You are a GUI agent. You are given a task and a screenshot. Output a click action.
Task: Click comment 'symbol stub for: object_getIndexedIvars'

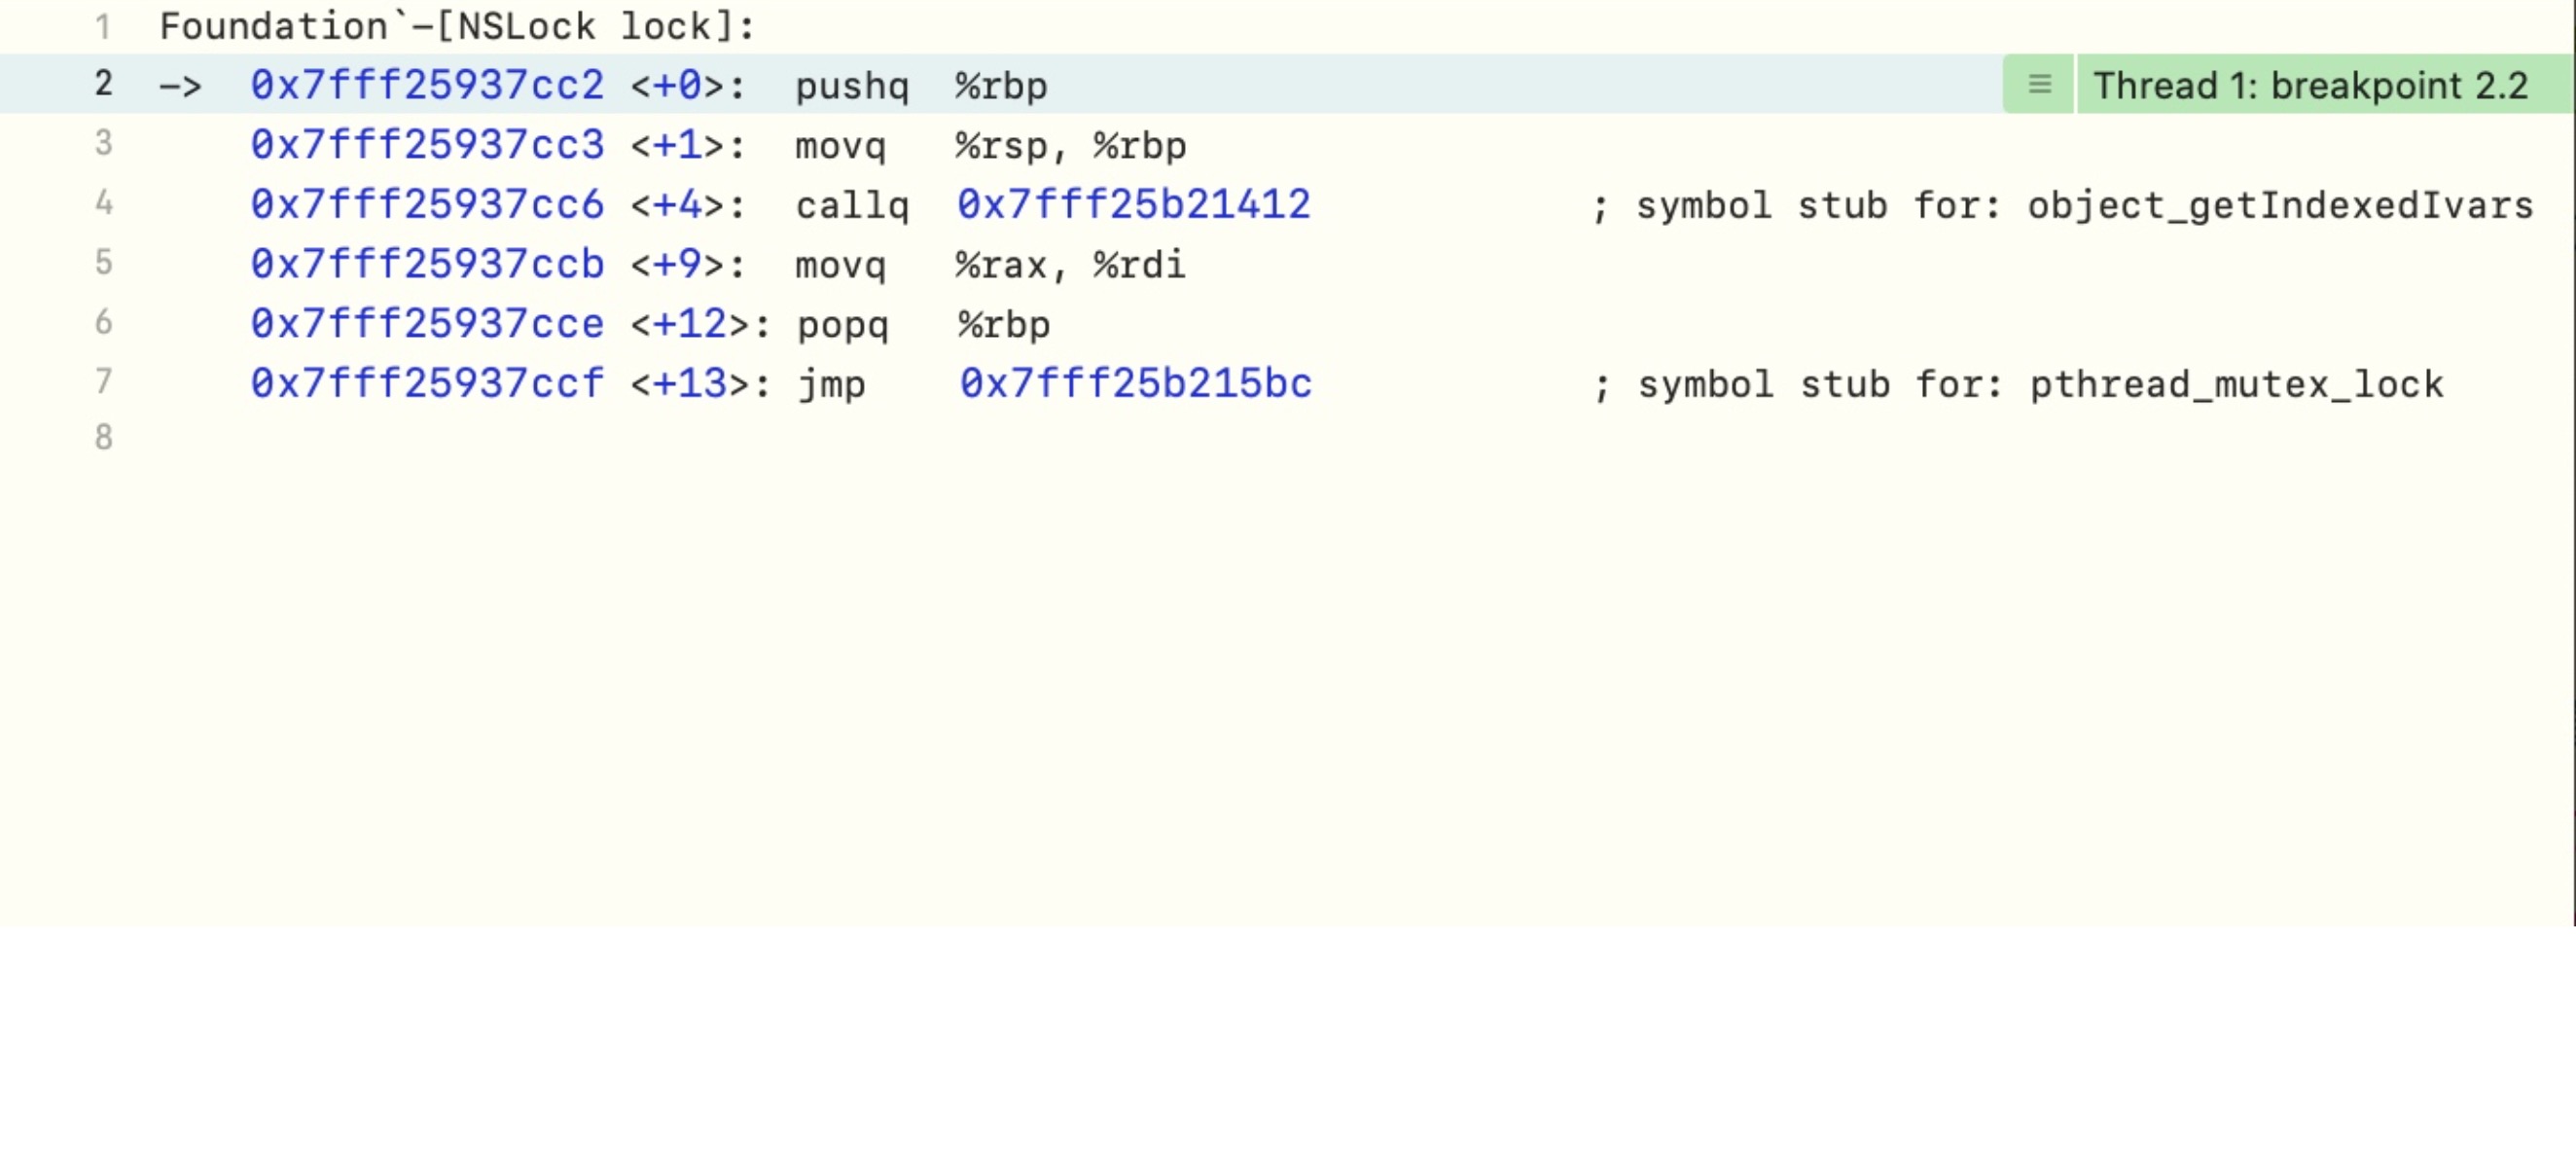click(2085, 206)
